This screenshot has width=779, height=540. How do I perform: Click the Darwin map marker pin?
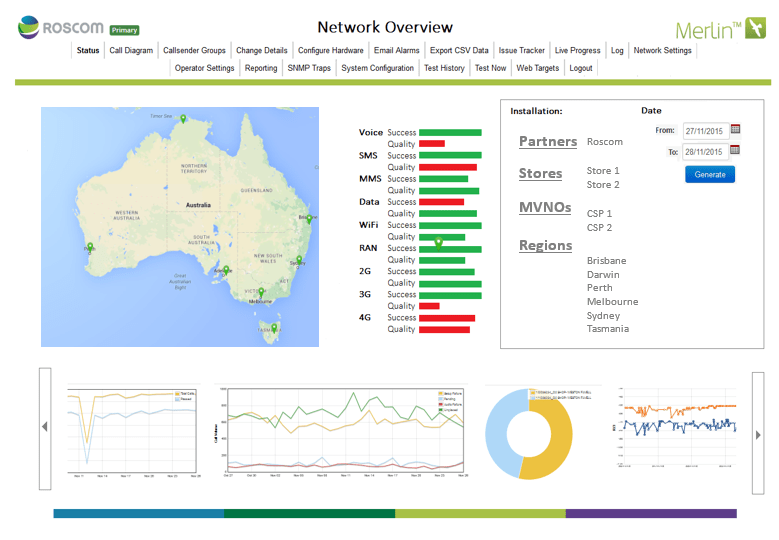click(183, 120)
